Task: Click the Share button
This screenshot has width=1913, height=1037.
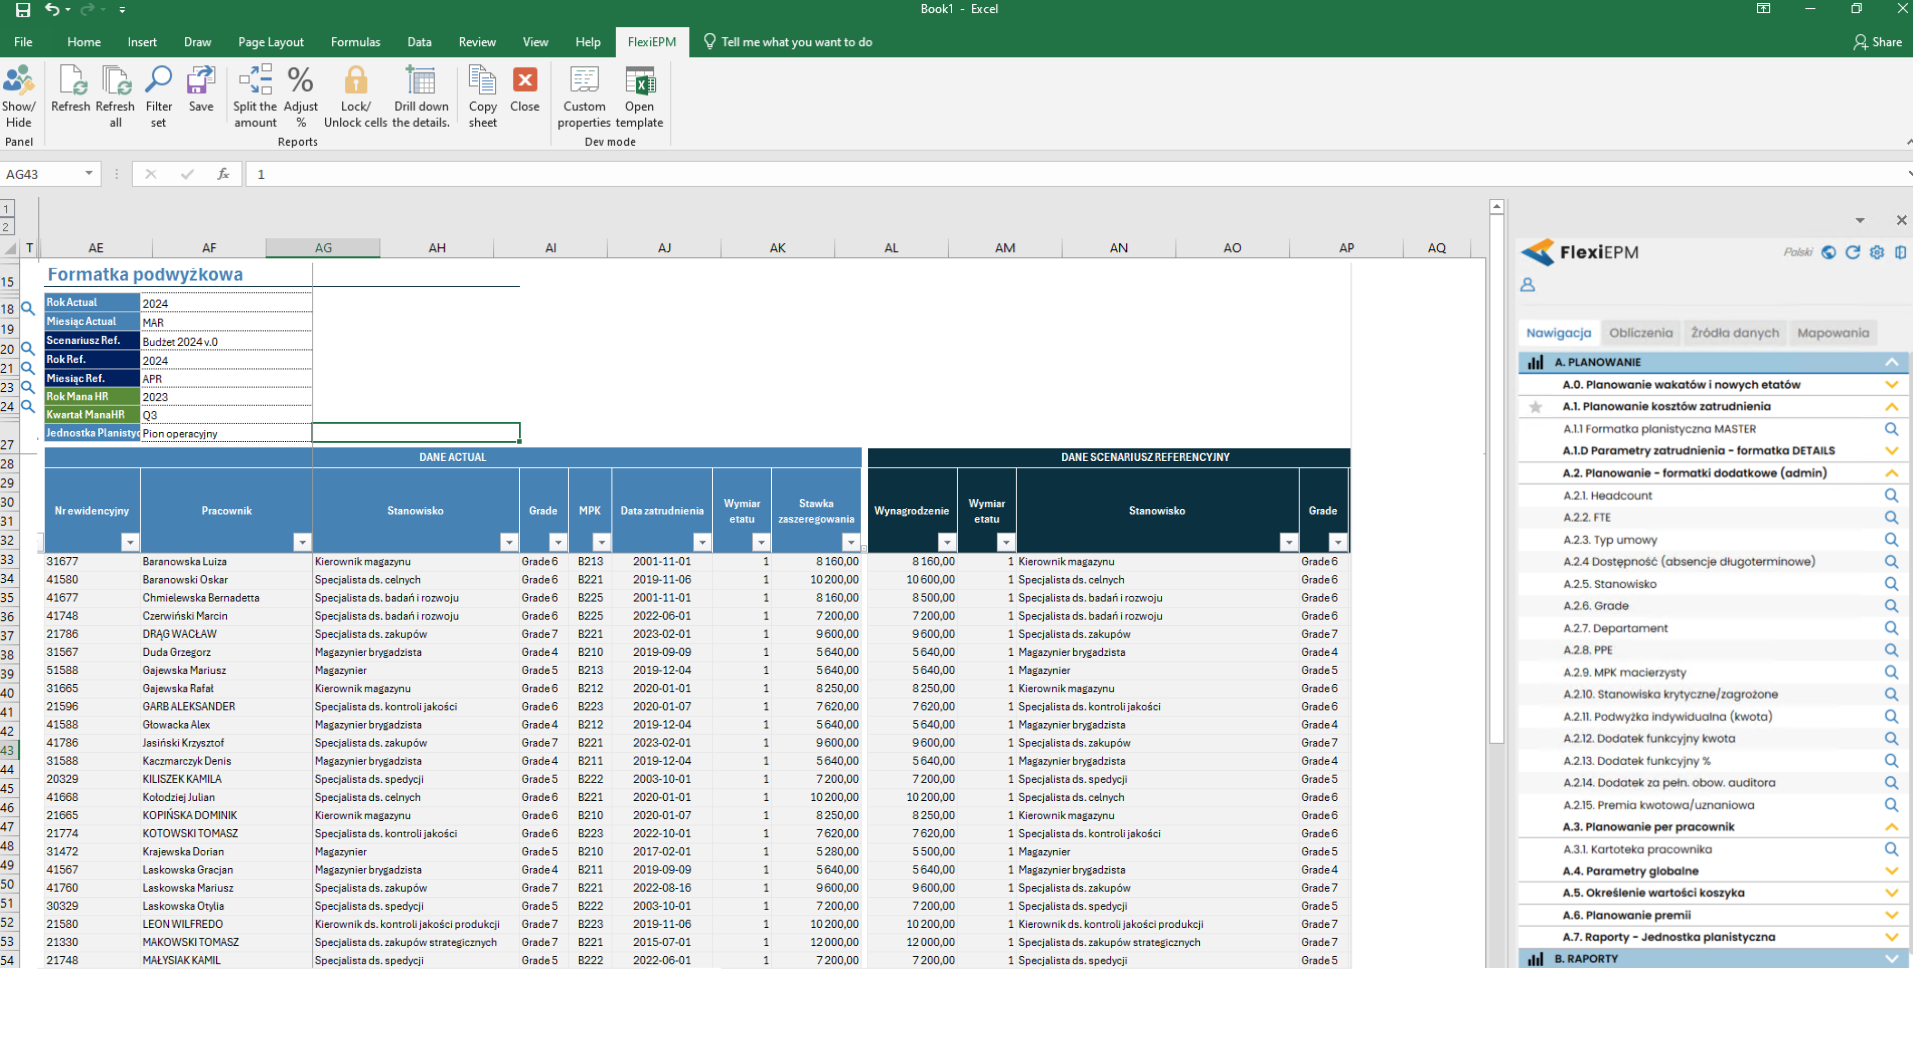Action: (x=1877, y=42)
